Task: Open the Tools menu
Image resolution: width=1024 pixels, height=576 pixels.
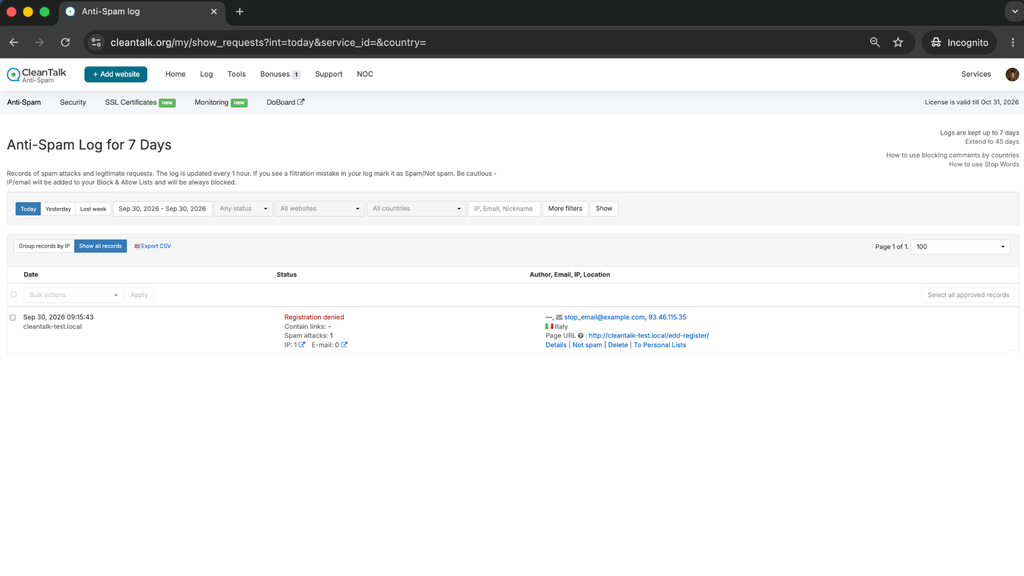Action: pos(236,74)
